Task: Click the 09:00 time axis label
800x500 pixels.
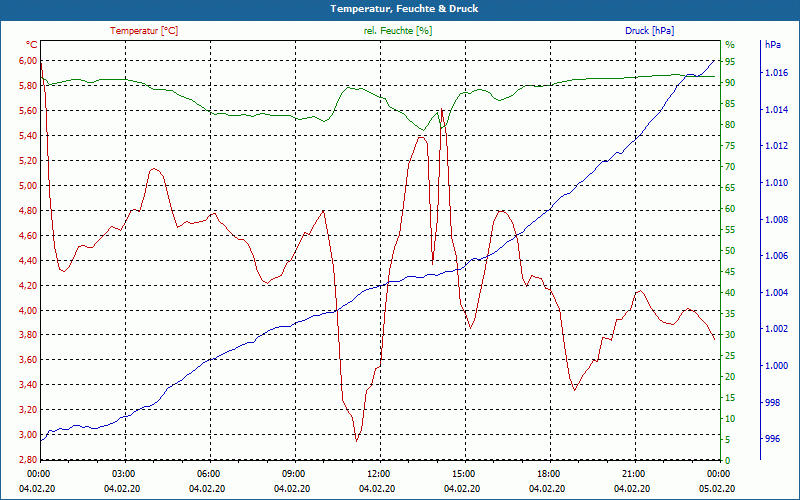Action: (293, 474)
